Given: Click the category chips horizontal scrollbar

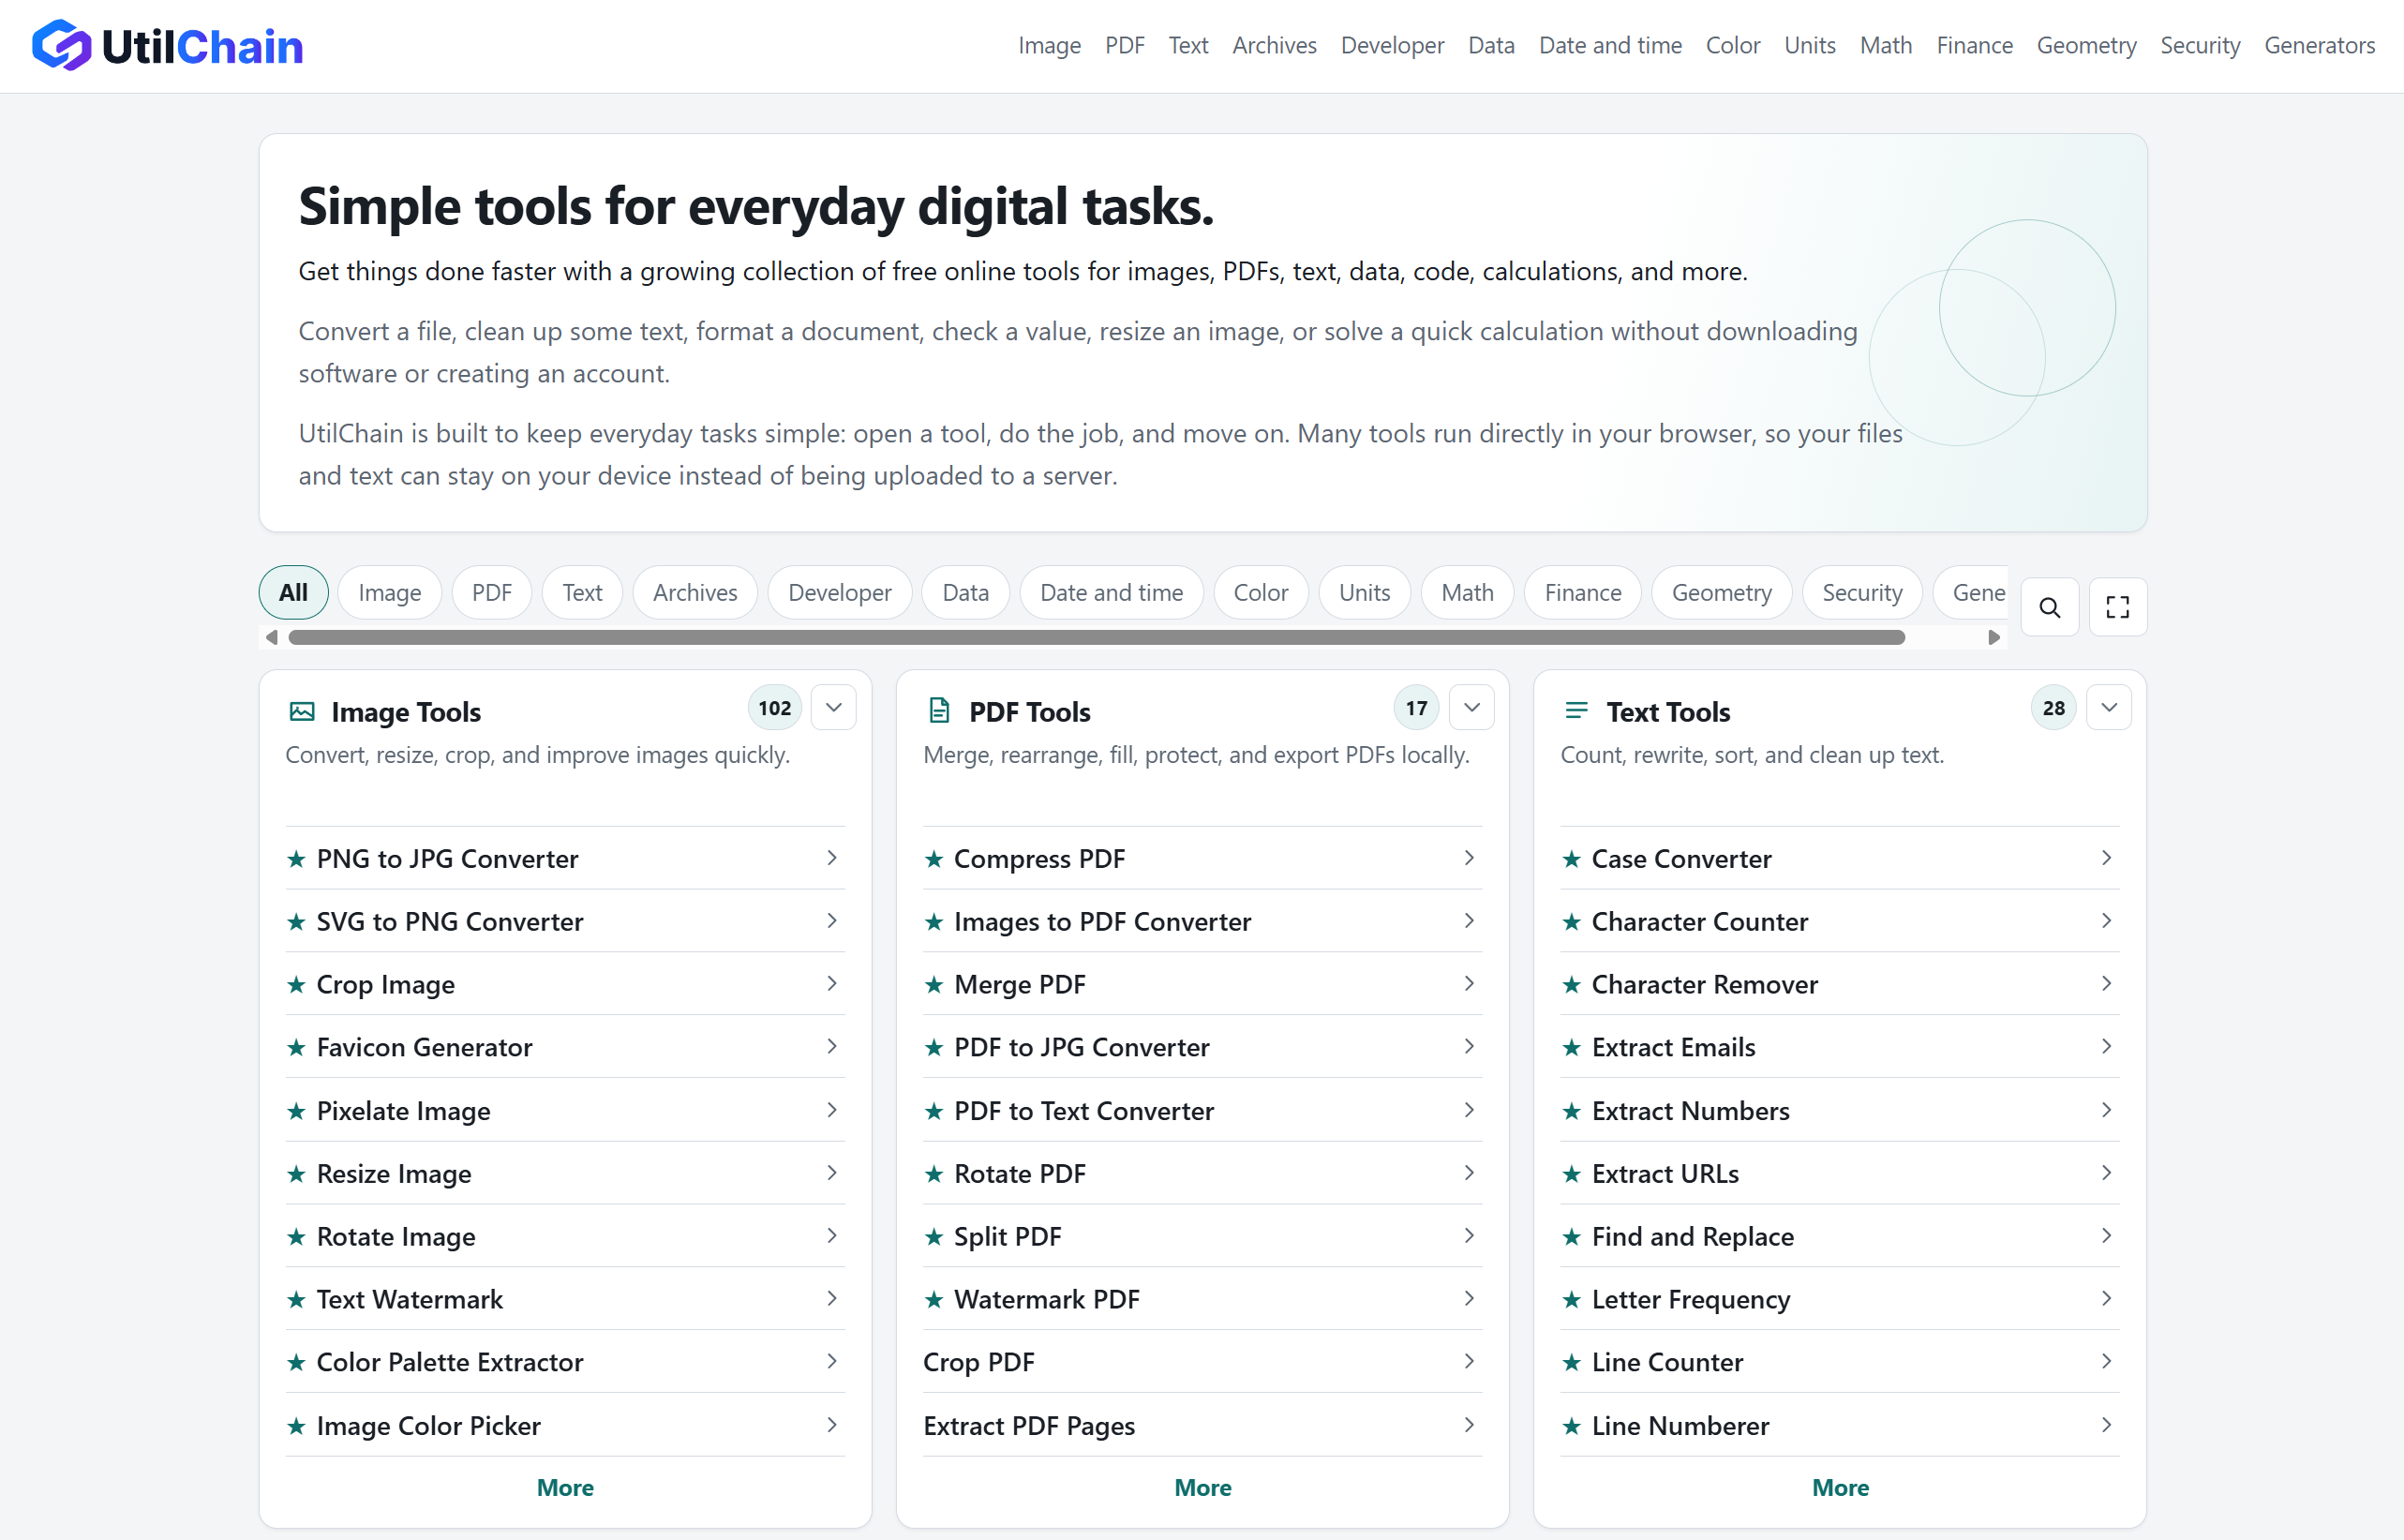Looking at the screenshot, I should [1096, 637].
